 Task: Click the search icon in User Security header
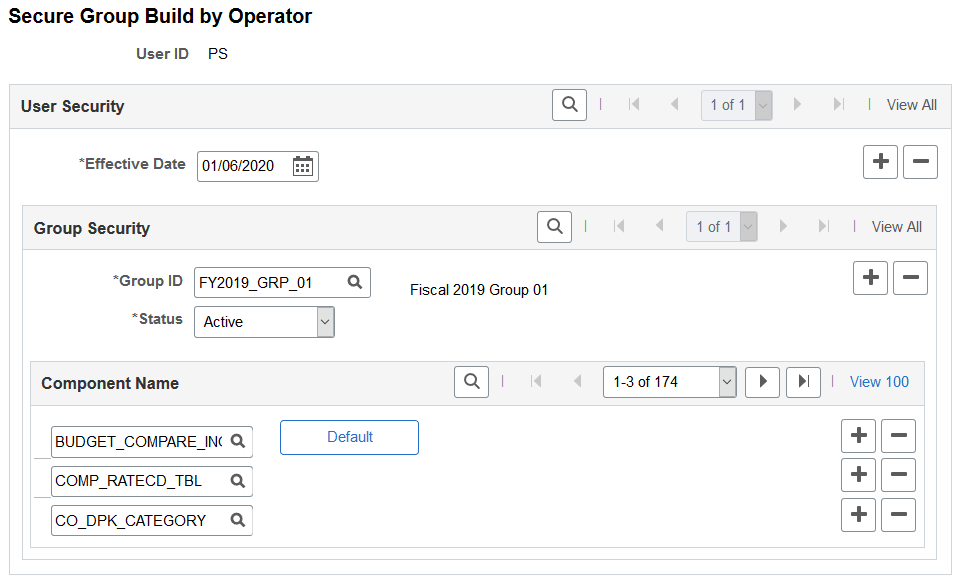(569, 104)
